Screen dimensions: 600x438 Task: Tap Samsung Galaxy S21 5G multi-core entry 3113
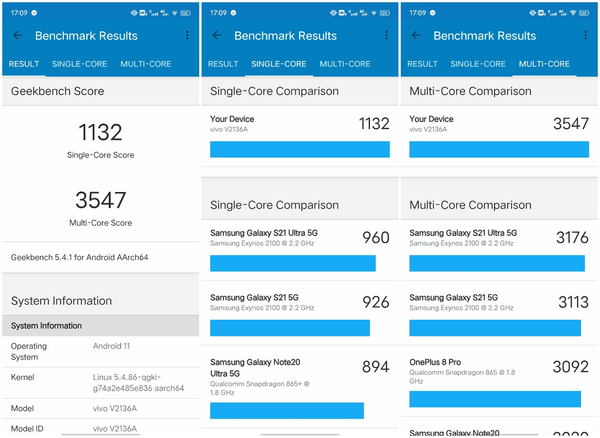(499, 313)
